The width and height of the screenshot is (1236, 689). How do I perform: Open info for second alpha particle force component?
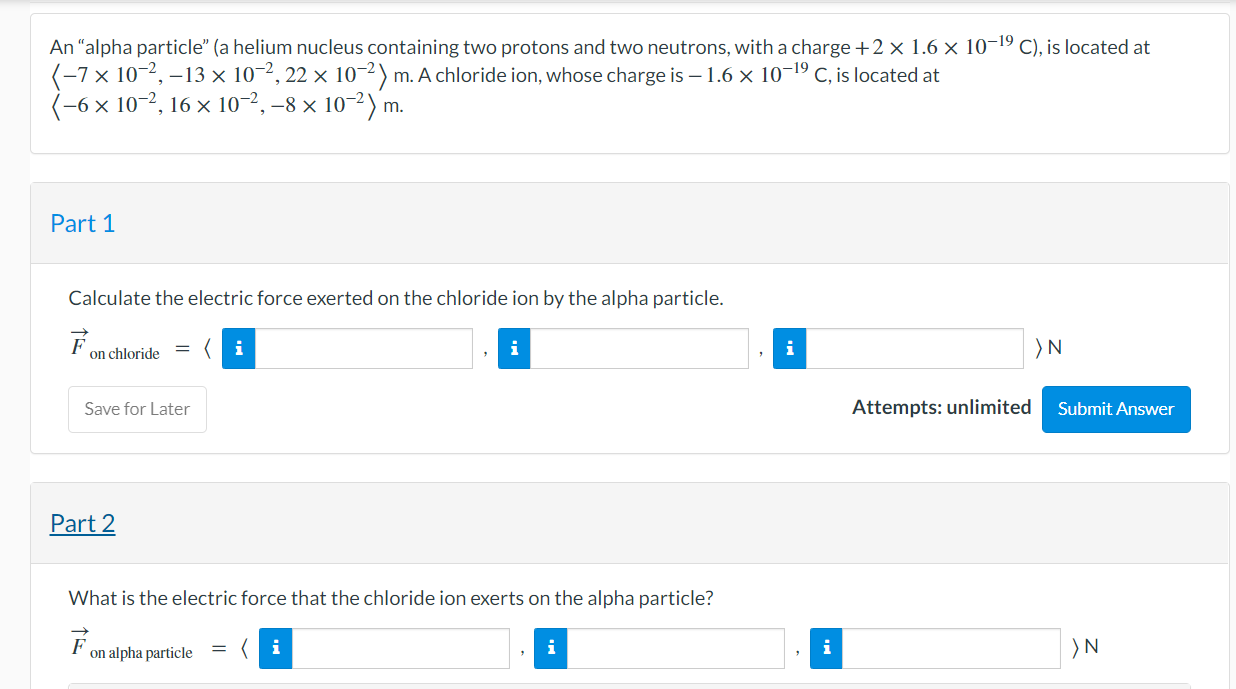pos(550,648)
